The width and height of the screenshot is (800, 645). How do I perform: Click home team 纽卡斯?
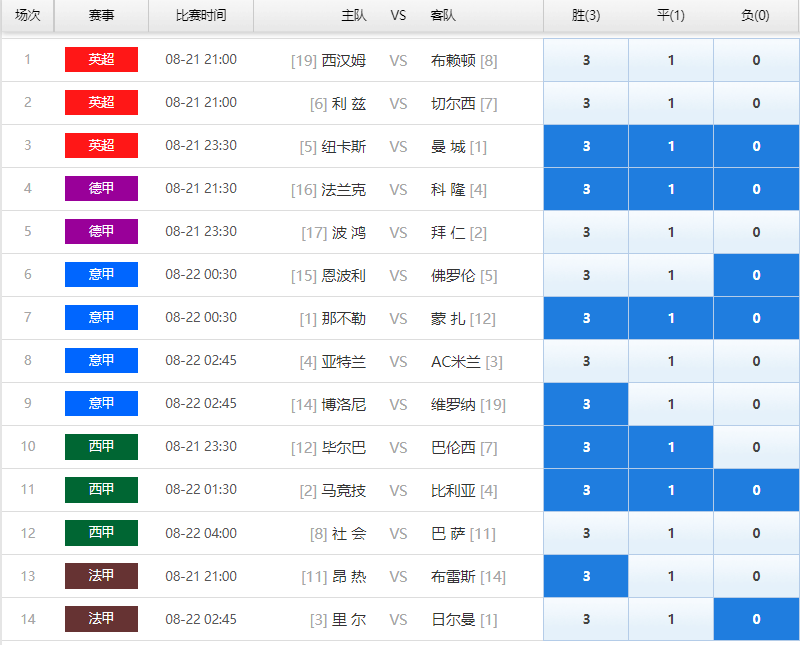344,147
